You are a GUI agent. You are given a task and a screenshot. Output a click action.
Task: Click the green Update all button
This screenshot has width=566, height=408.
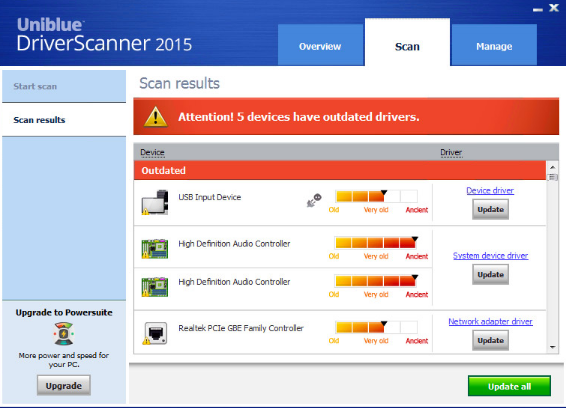pyautogui.click(x=509, y=386)
